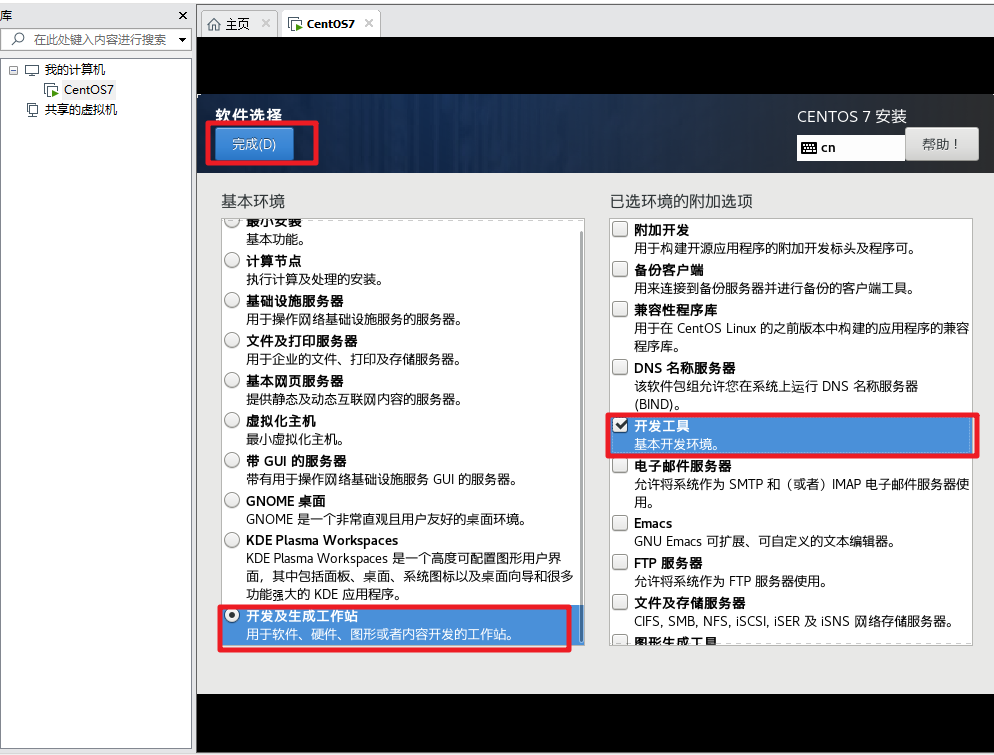The image size is (994, 755).
Task: Click the text 执行计算及处理的安装。
Action: 314,280
